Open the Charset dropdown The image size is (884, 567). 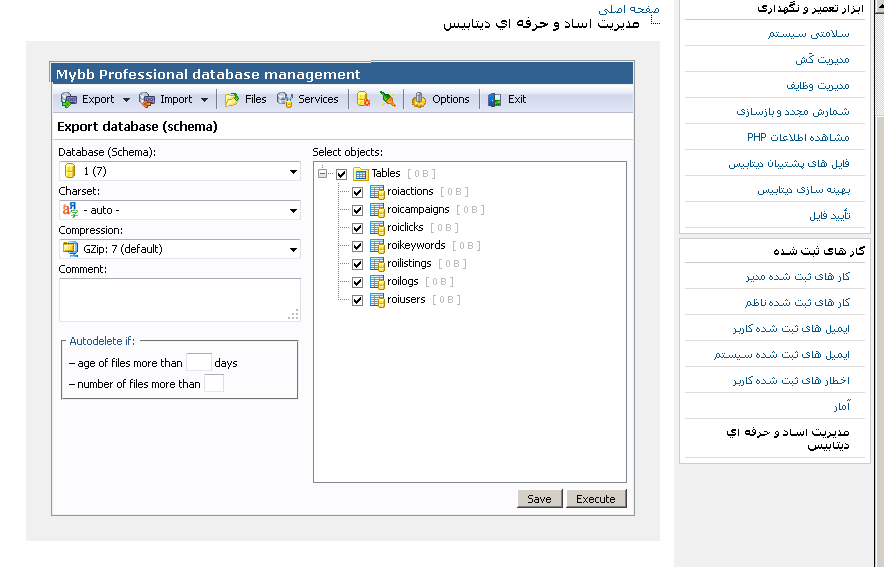click(179, 211)
